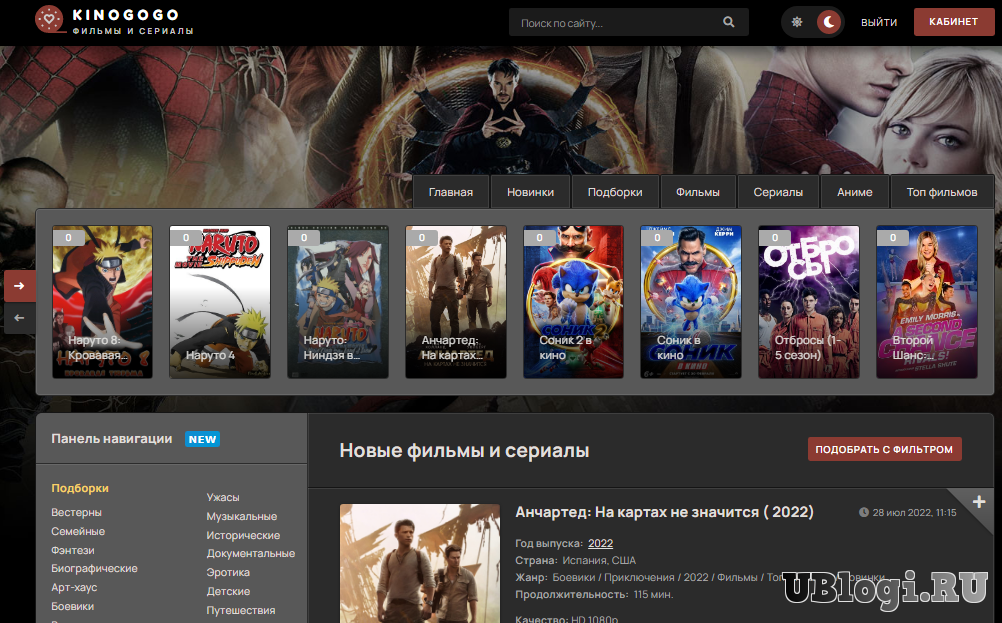Switch to the Новинки tab

[x=530, y=192]
